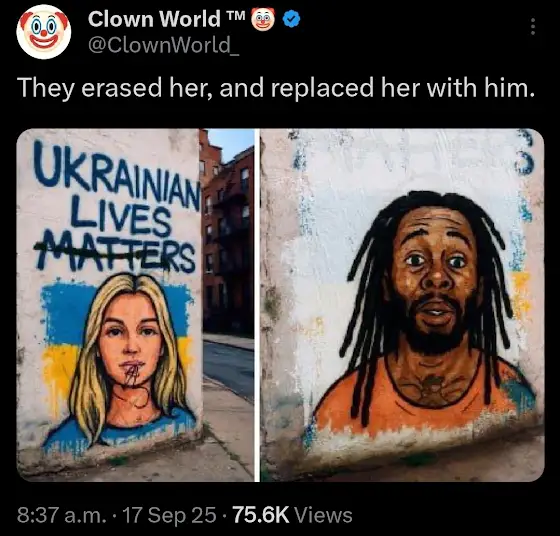Screen dimensions: 560x536
Task: Click the UKRAINIAN graffiti word in left image
Action: 116,177
